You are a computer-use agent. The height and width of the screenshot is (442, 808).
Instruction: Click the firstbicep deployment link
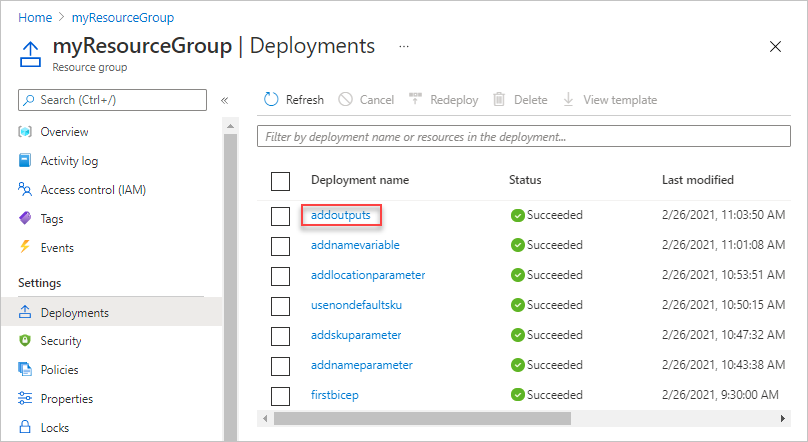(x=335, y=395)
